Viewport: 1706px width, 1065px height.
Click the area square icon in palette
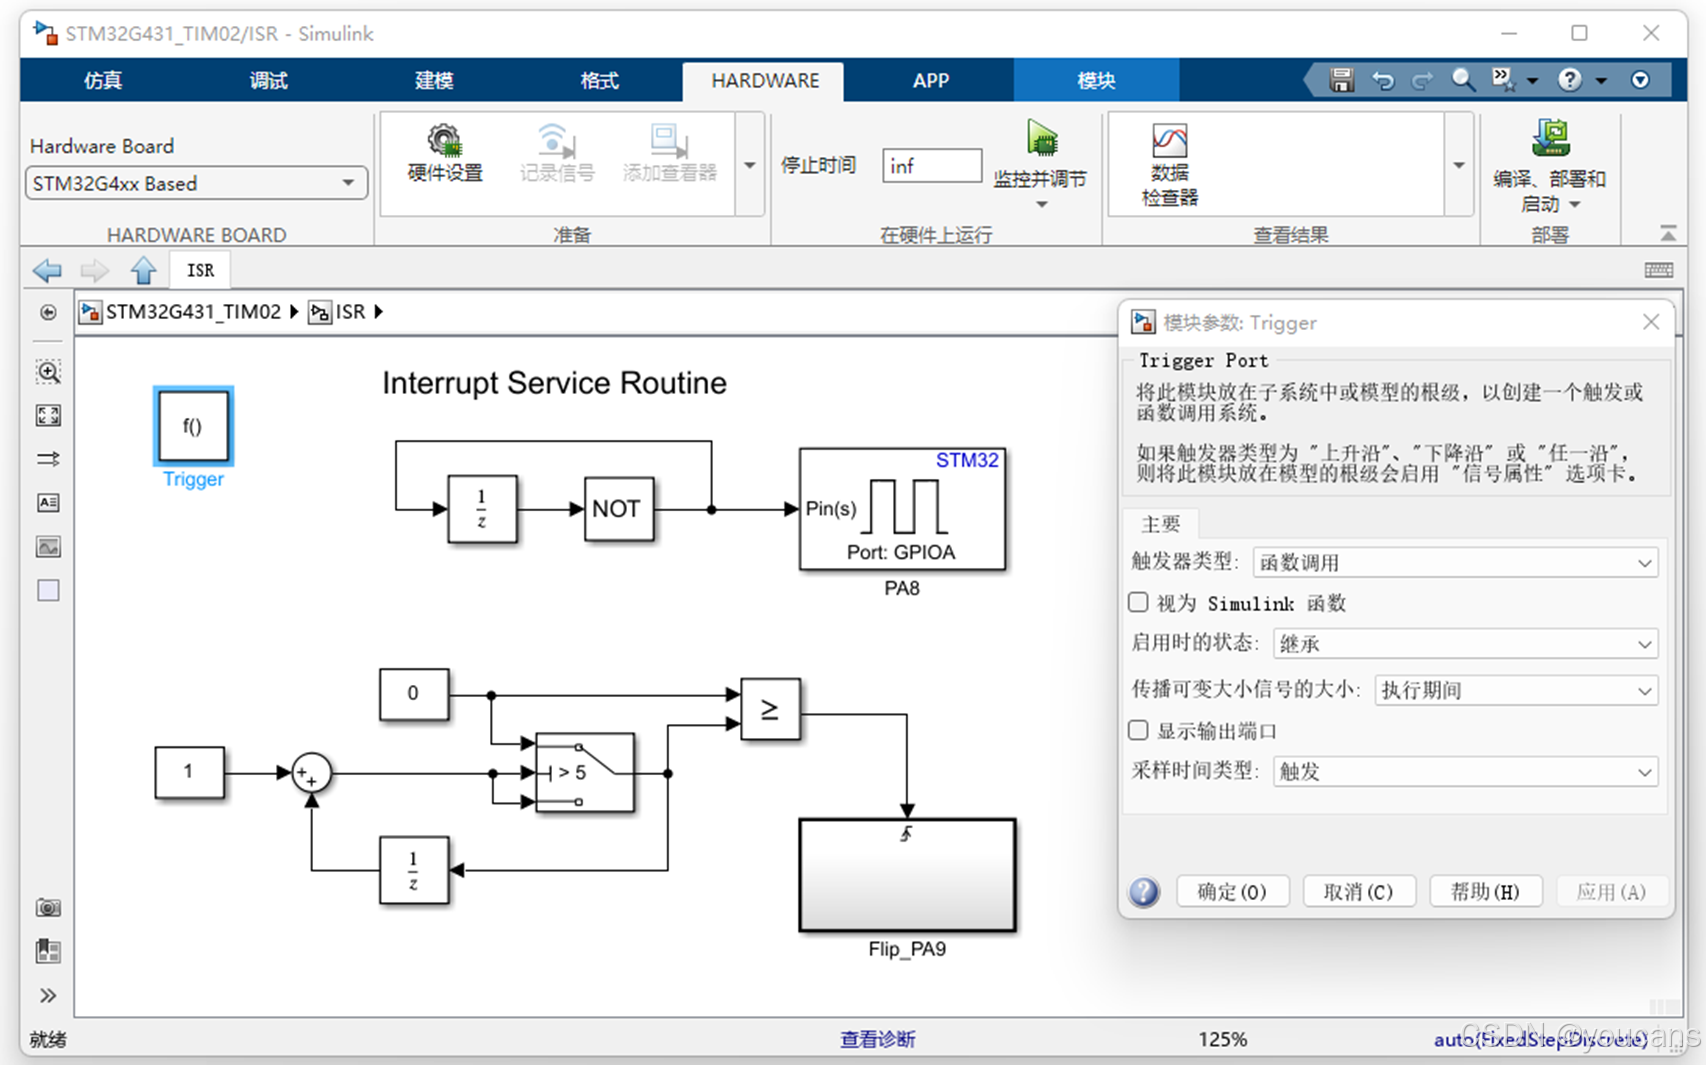48,591
